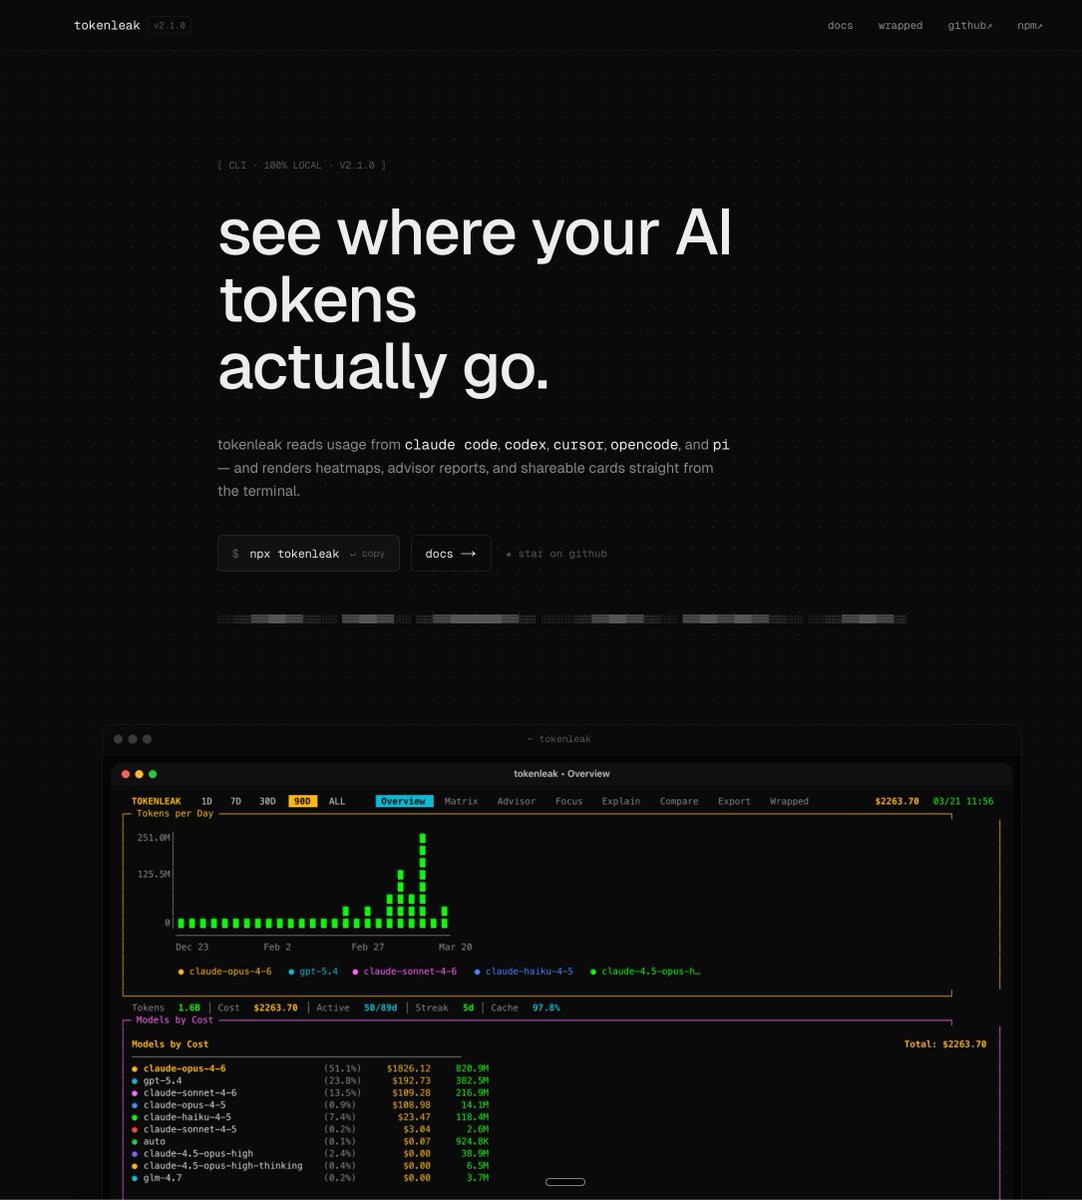Click the gpt-5.4 row showing $192.73
1082x1200 pixels.
point(310,1081)
